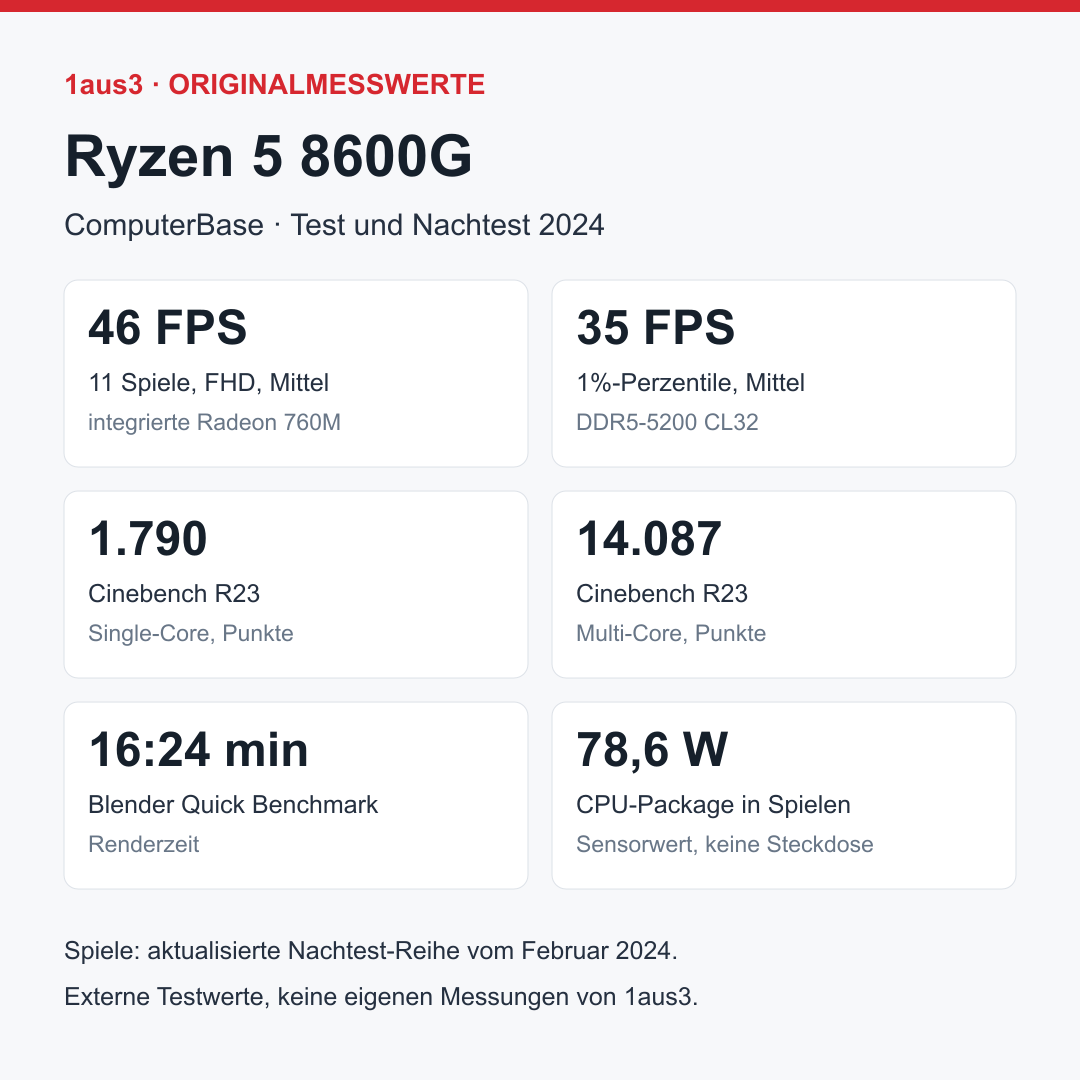Click footnote 'Spiele: aktualisierte Nachtest-Reihe vom Februar 2024.'
This screenshot has width=1080, height=1080.
coord(371,951)
